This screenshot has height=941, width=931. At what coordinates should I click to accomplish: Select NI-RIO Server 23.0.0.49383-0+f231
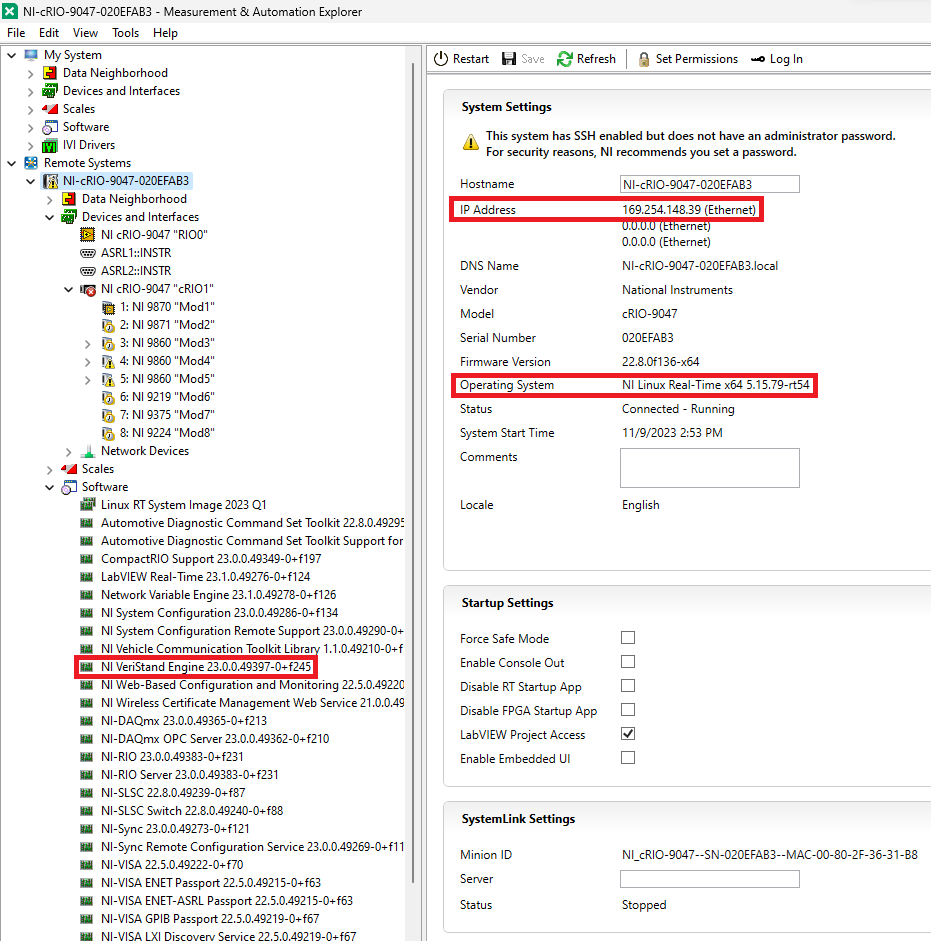coord(190,775)
